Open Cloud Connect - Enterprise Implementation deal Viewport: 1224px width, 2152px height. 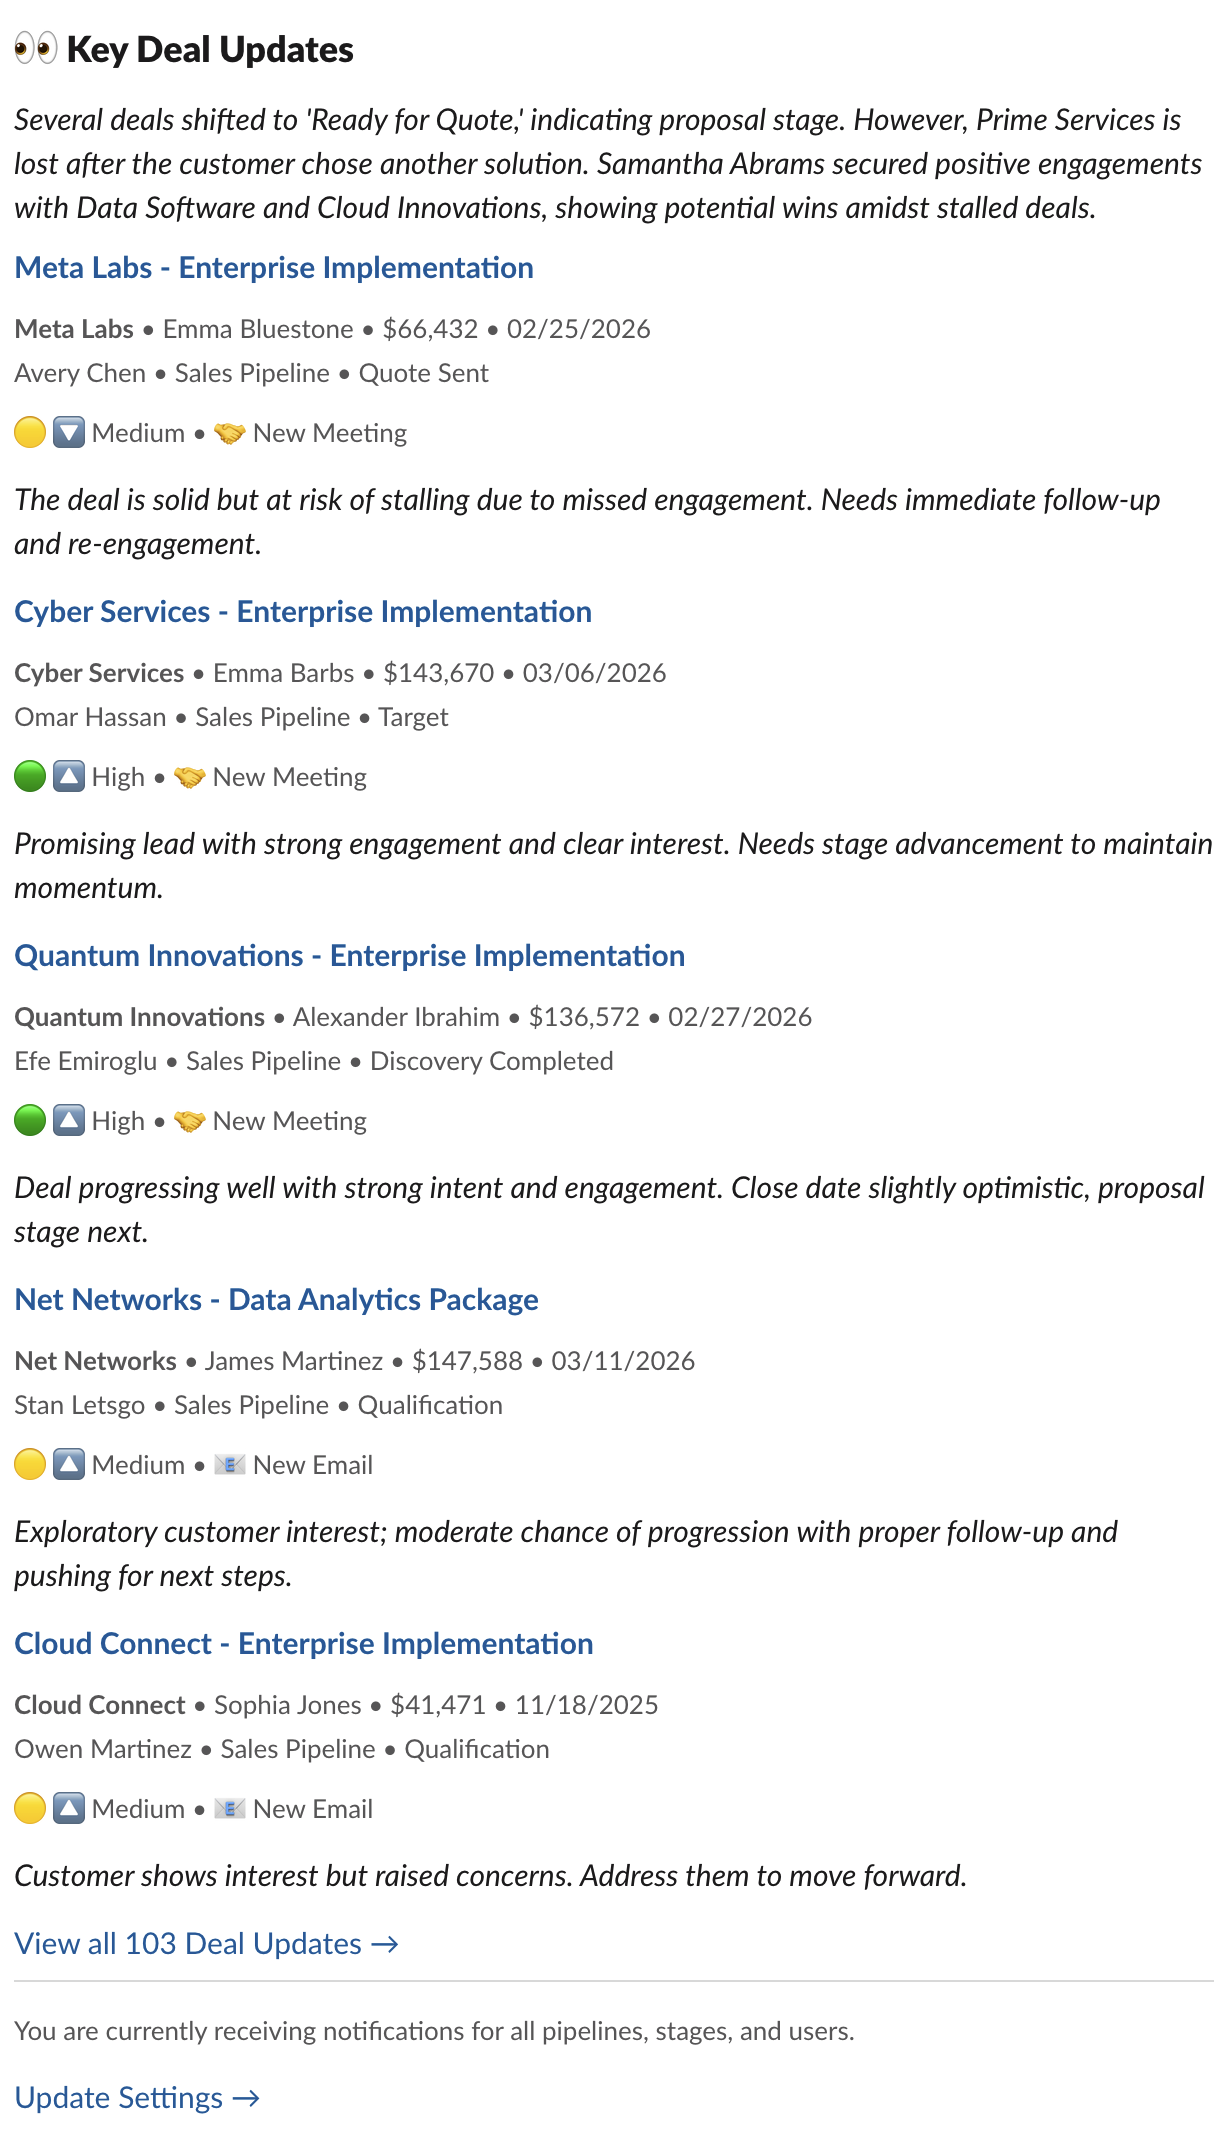(303, 1644)
